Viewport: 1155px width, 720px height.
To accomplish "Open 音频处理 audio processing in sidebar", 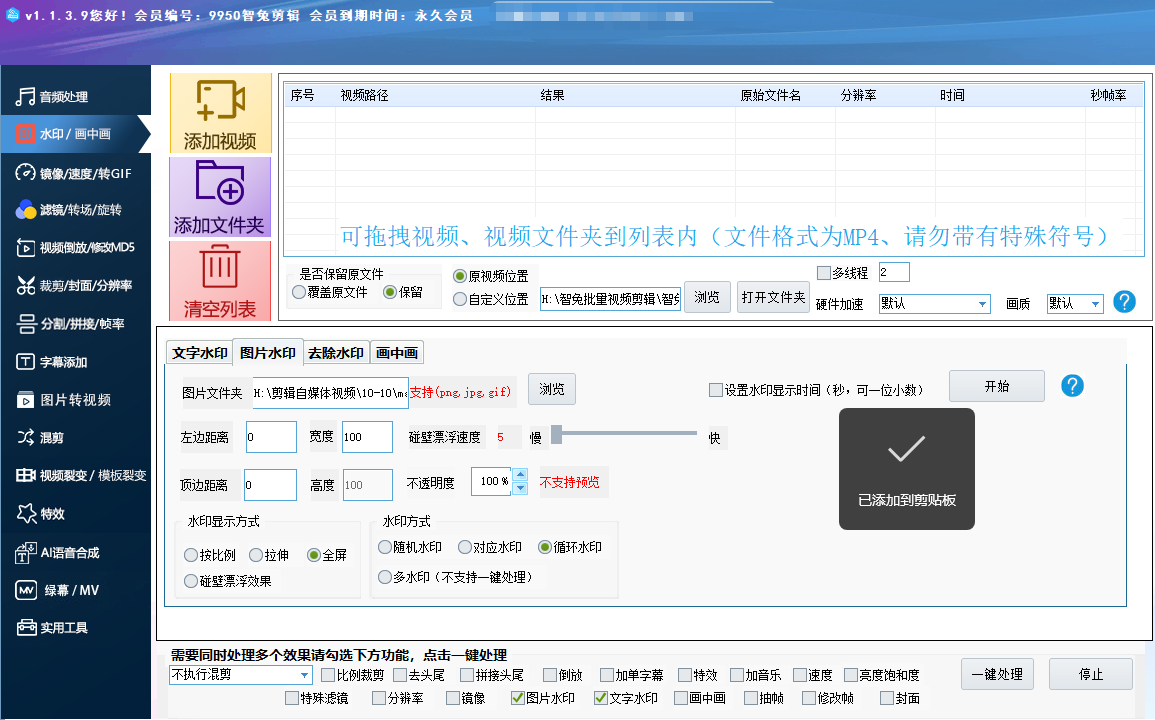I will coord(64,97).
